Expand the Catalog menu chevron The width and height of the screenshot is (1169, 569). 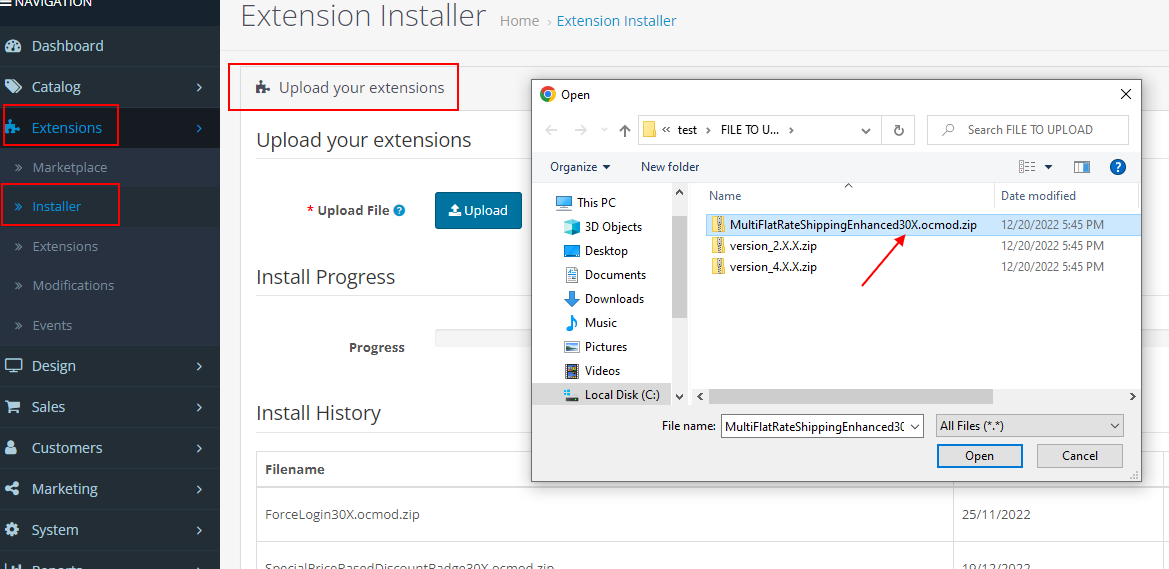[199, 87]
